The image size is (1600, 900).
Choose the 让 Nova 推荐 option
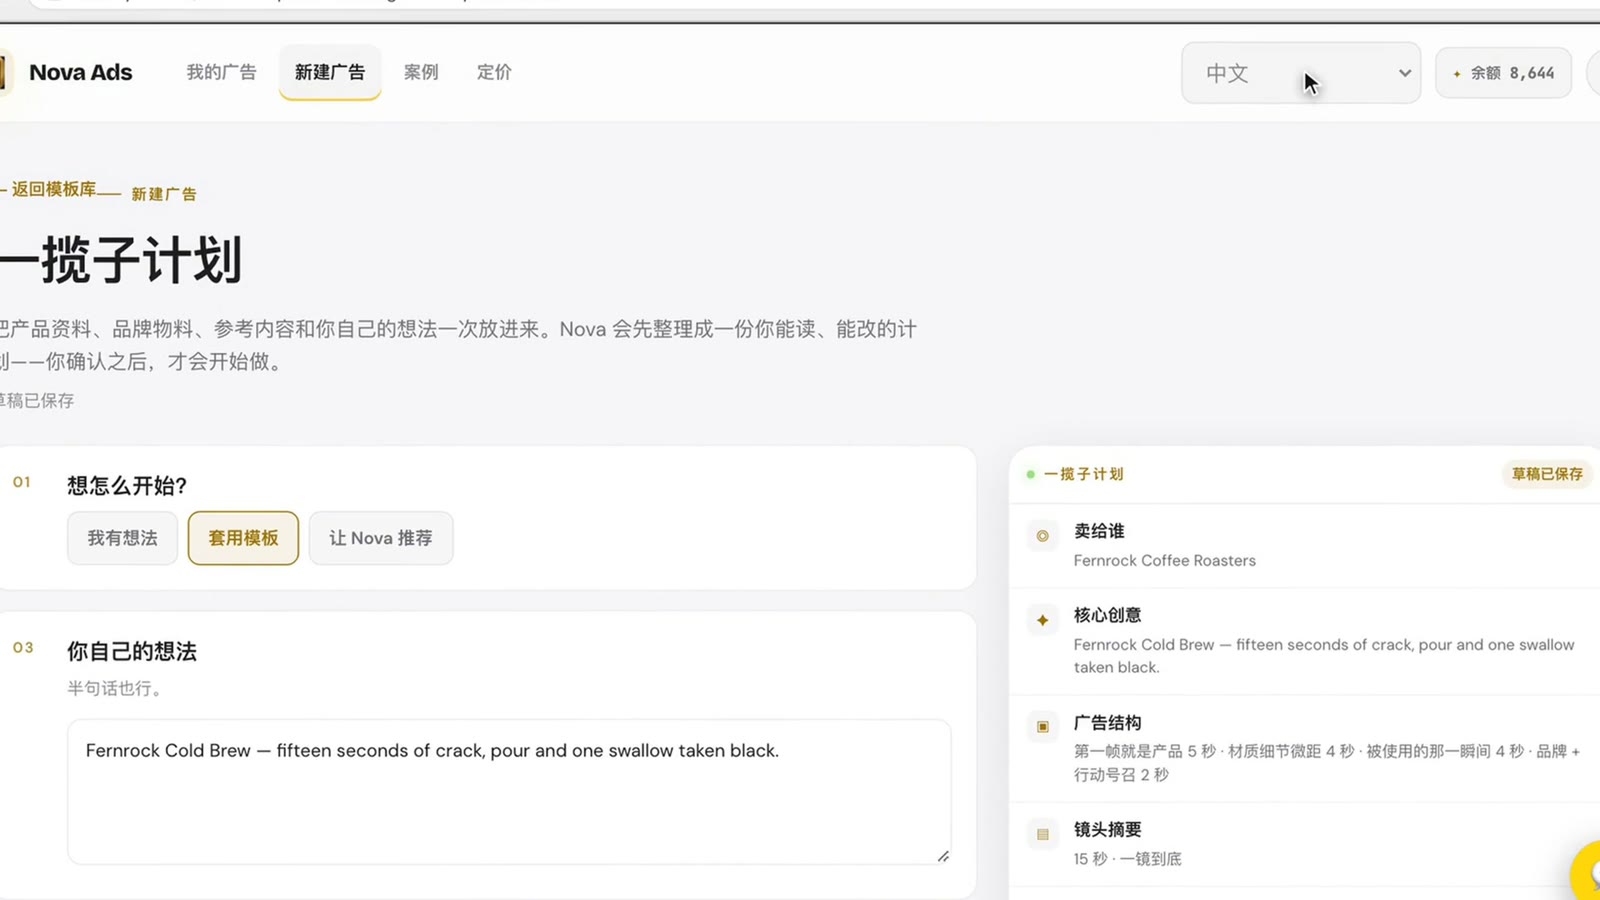pyautogui.click(x=381, y=538)
